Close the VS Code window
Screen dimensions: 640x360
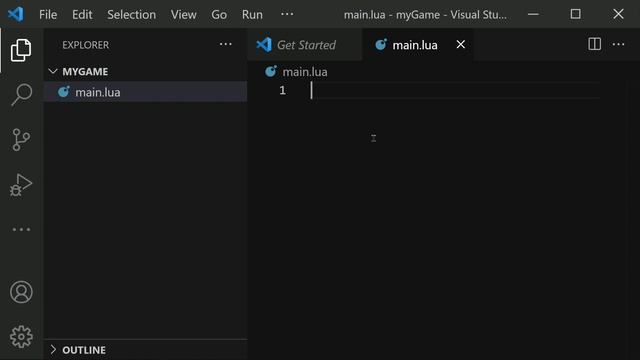click(618, 14)
